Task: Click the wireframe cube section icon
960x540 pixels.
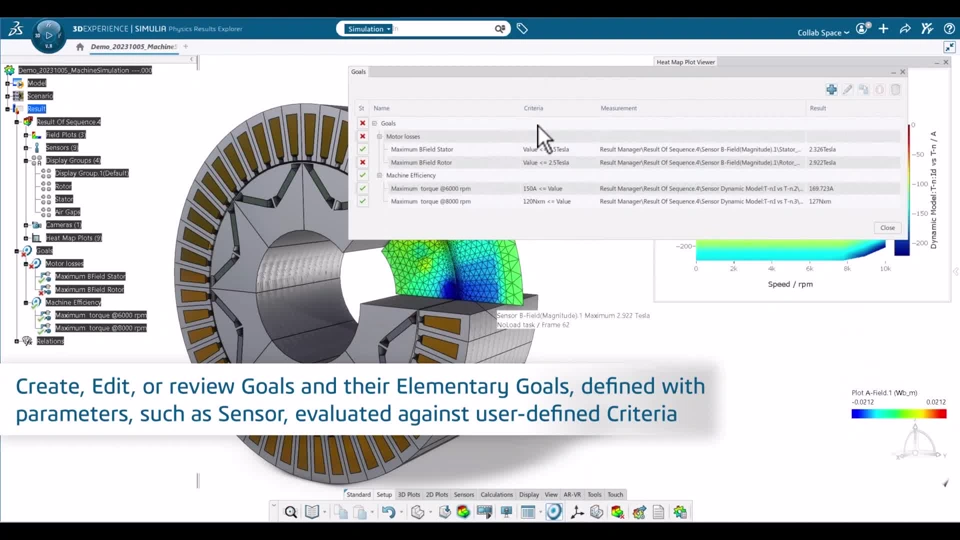Action: tap(596, 512)
